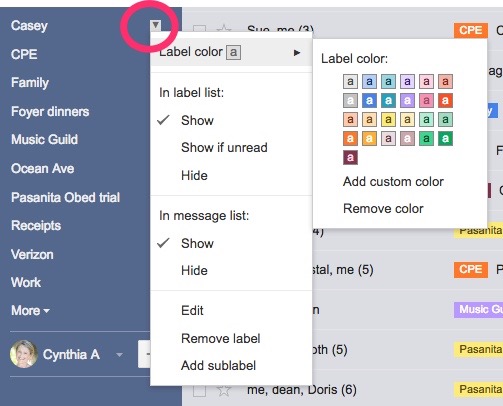Open the Pasanita Obed trial label

click(65, 197)
